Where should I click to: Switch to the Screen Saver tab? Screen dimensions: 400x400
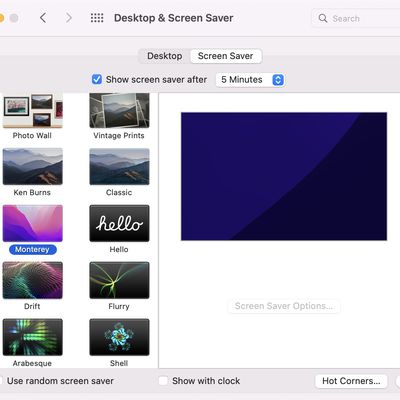[226, 56]
